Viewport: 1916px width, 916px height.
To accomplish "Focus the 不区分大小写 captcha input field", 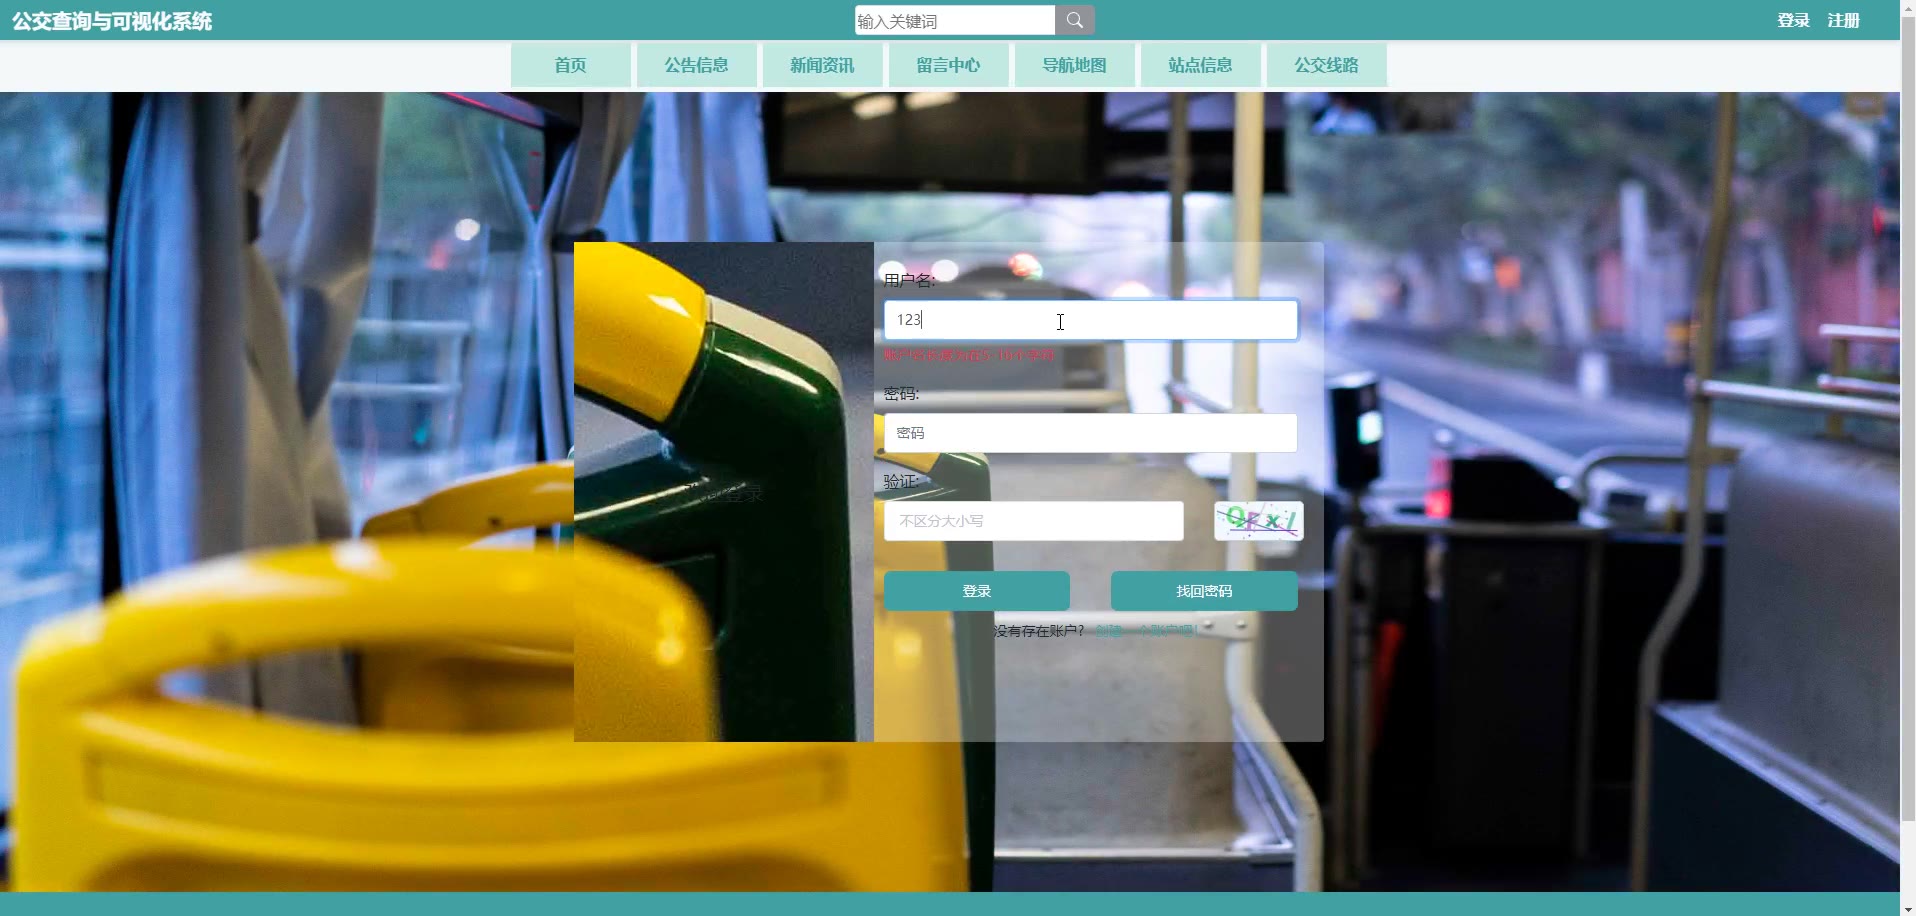I will pyautogui.click(x=1034, y=521).
